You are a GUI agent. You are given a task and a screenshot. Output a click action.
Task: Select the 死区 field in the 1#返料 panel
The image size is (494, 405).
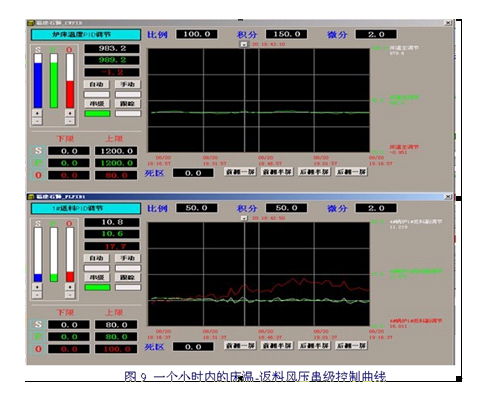tap(193, 347)
